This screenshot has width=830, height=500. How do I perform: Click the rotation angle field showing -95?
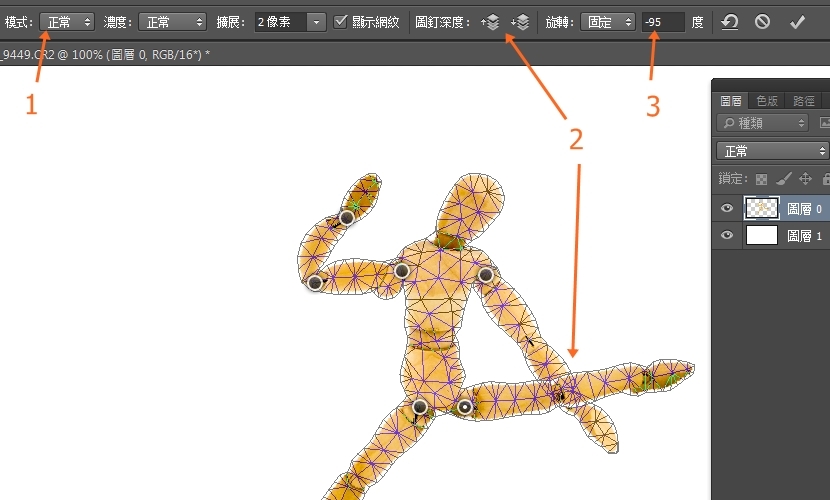(x=662, y=21)
